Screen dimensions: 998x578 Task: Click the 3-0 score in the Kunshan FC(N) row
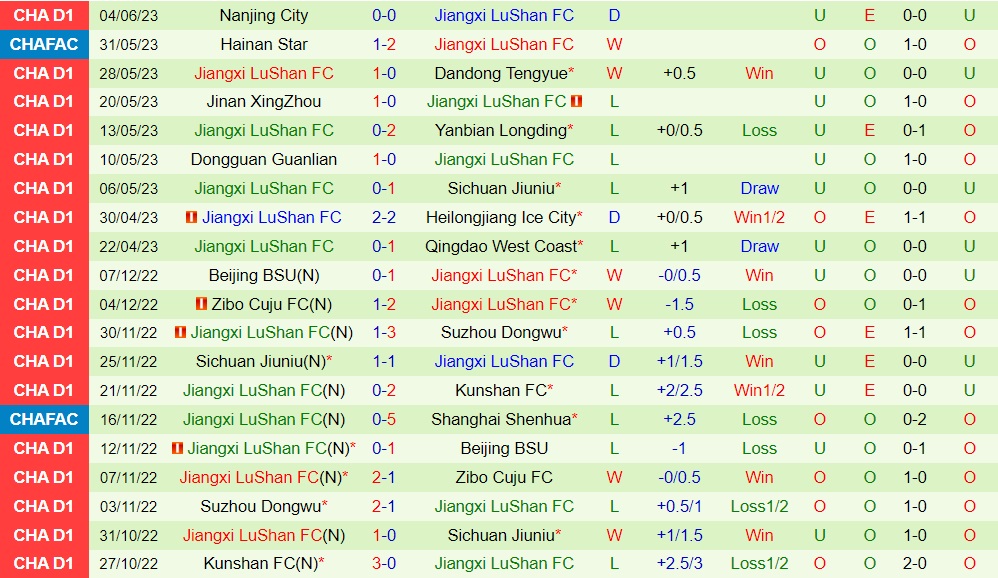pyautogui.click(x=384, y=564)
